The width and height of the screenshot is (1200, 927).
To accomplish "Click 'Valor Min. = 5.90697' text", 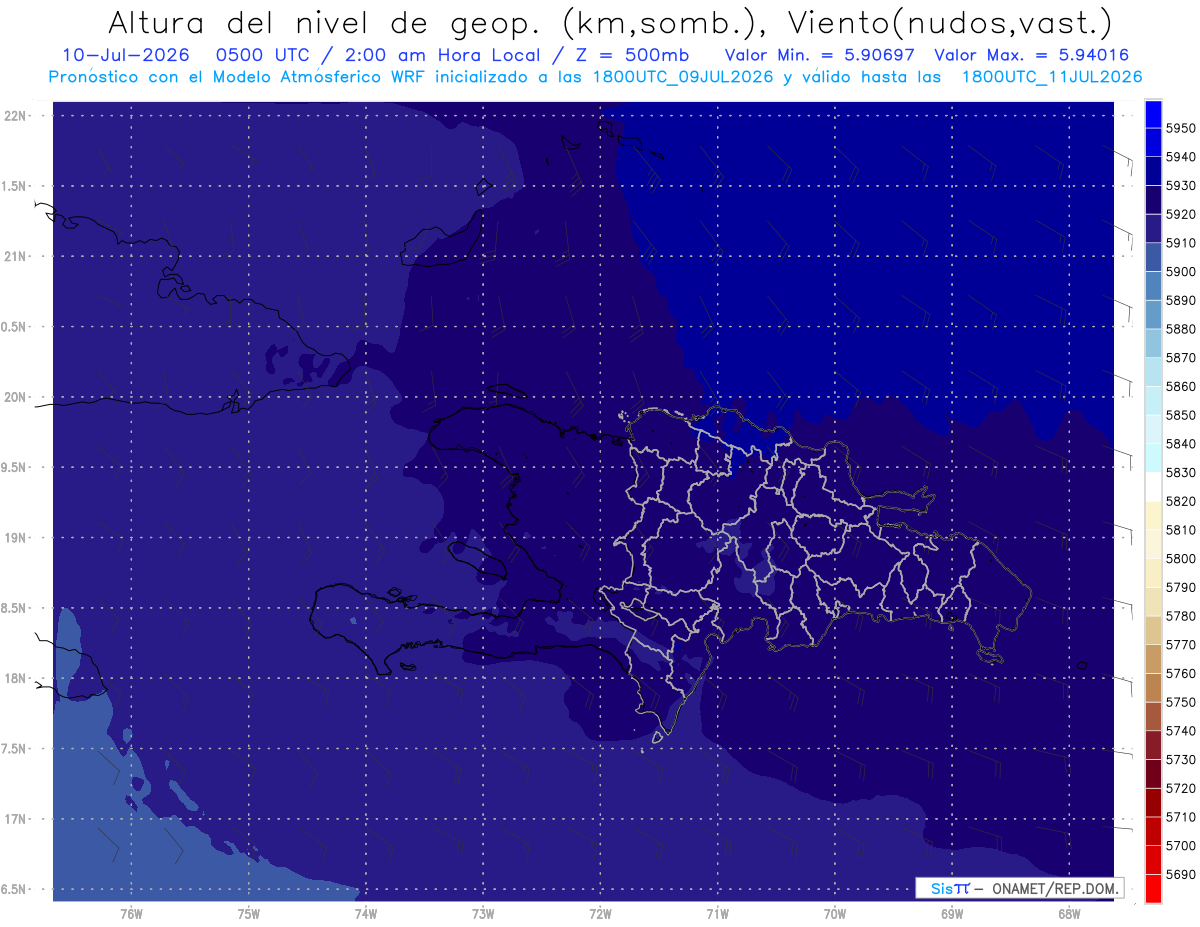I will [820, 55].
